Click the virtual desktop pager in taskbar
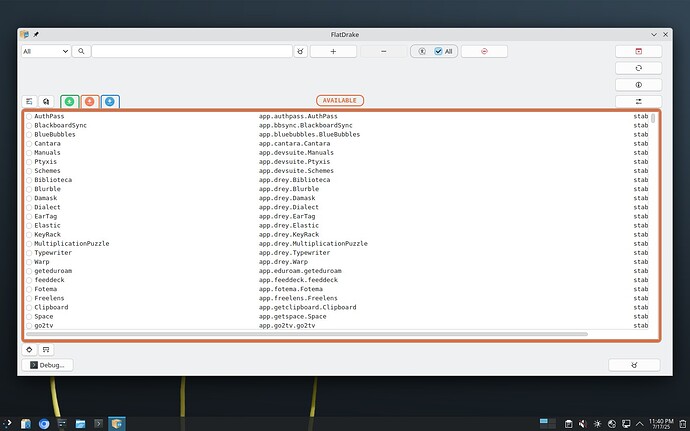Screen dimensions: 690x431 548,424
